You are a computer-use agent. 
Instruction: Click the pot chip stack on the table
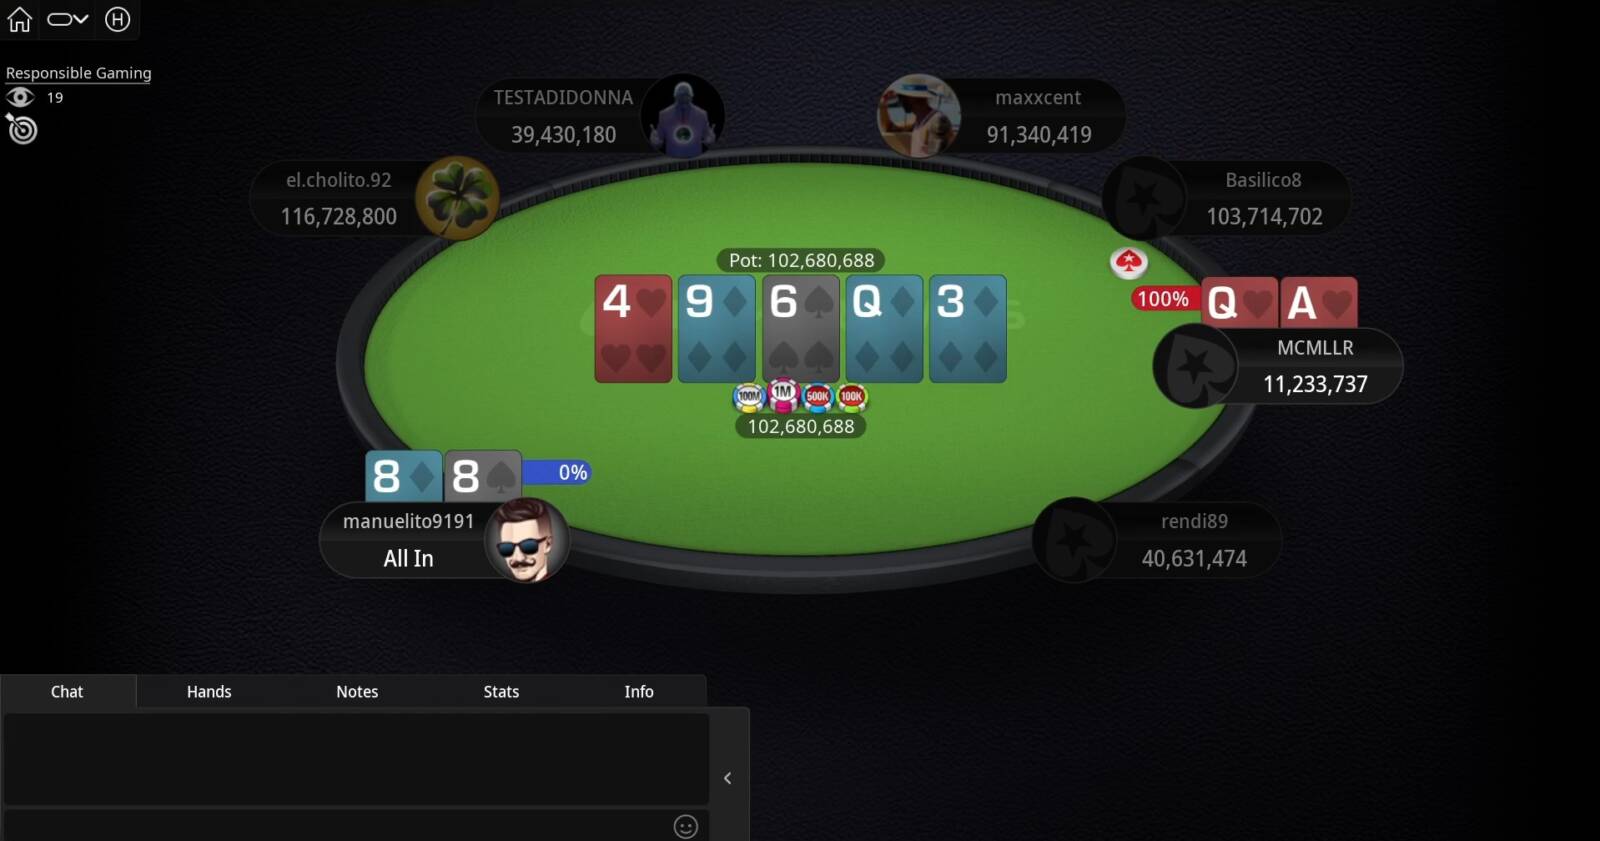(800, 397)
